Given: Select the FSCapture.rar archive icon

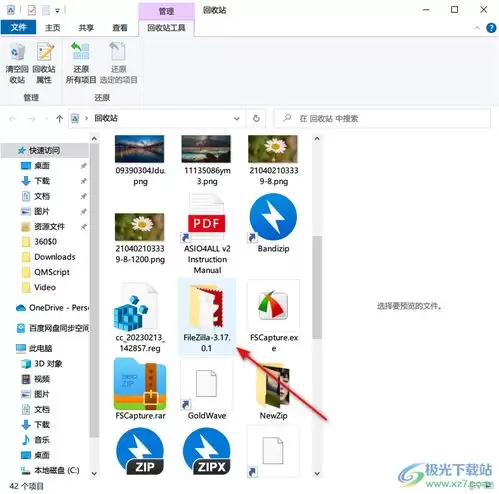Looking at the screenshot, I should pos(140,389).
